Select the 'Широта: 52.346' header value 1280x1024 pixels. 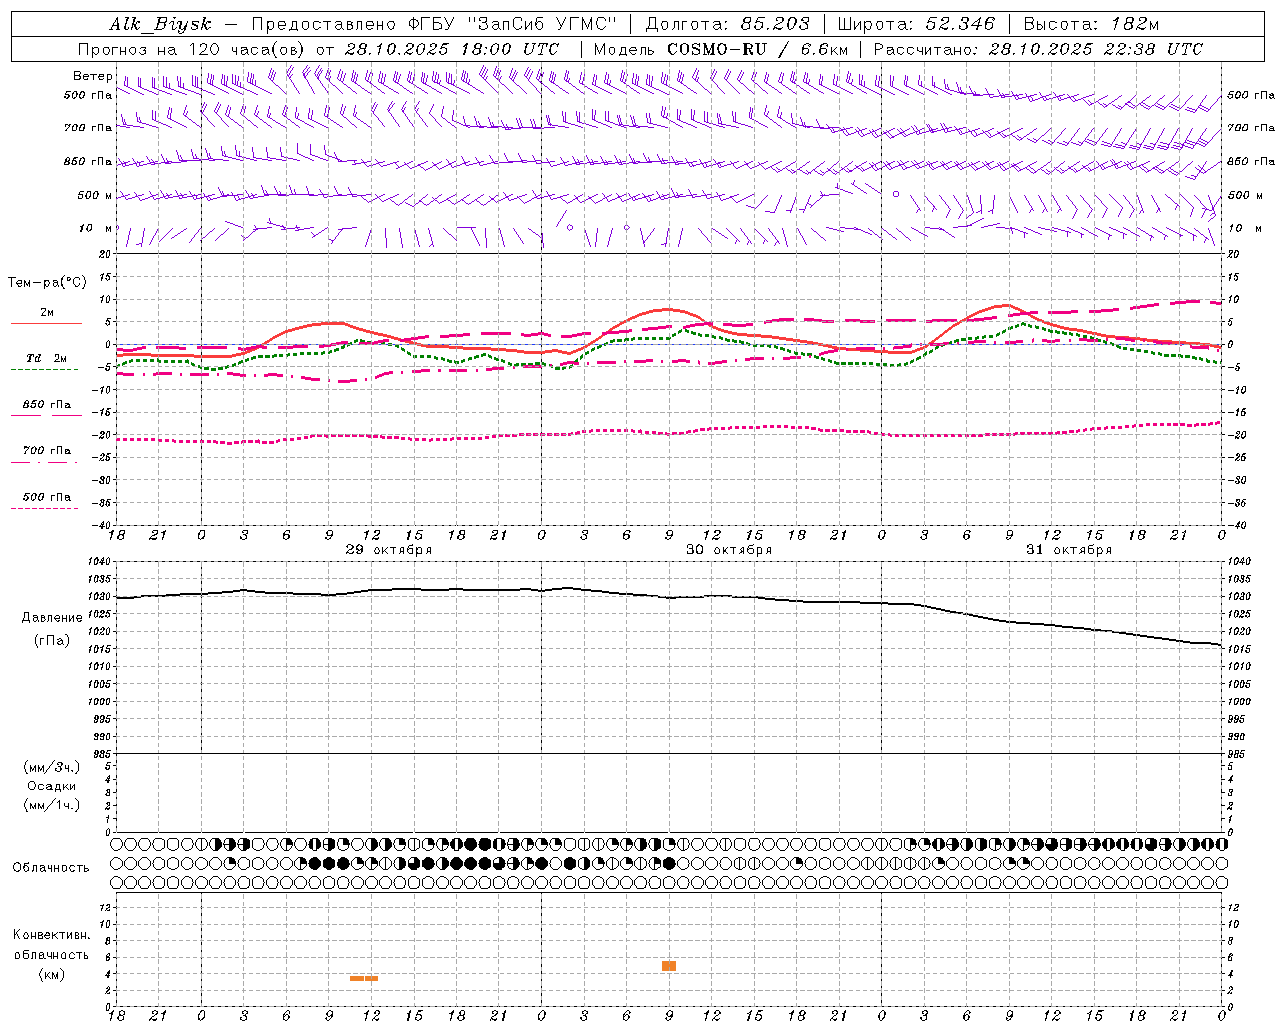tap(916, 24)
